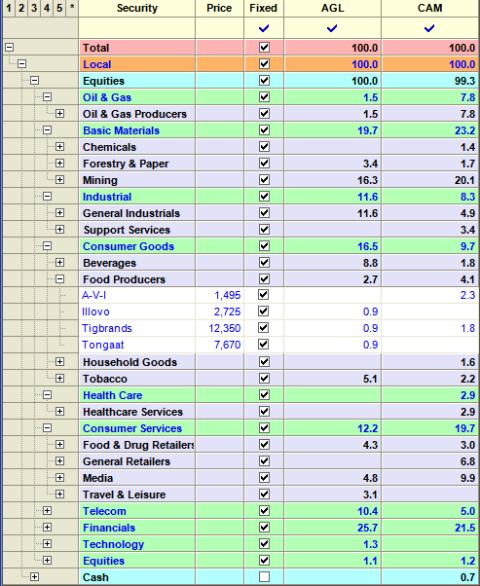The height and width of the screenshot is (586, 480).
Task: Expand the Technology sector
Action: click(47, 544)
